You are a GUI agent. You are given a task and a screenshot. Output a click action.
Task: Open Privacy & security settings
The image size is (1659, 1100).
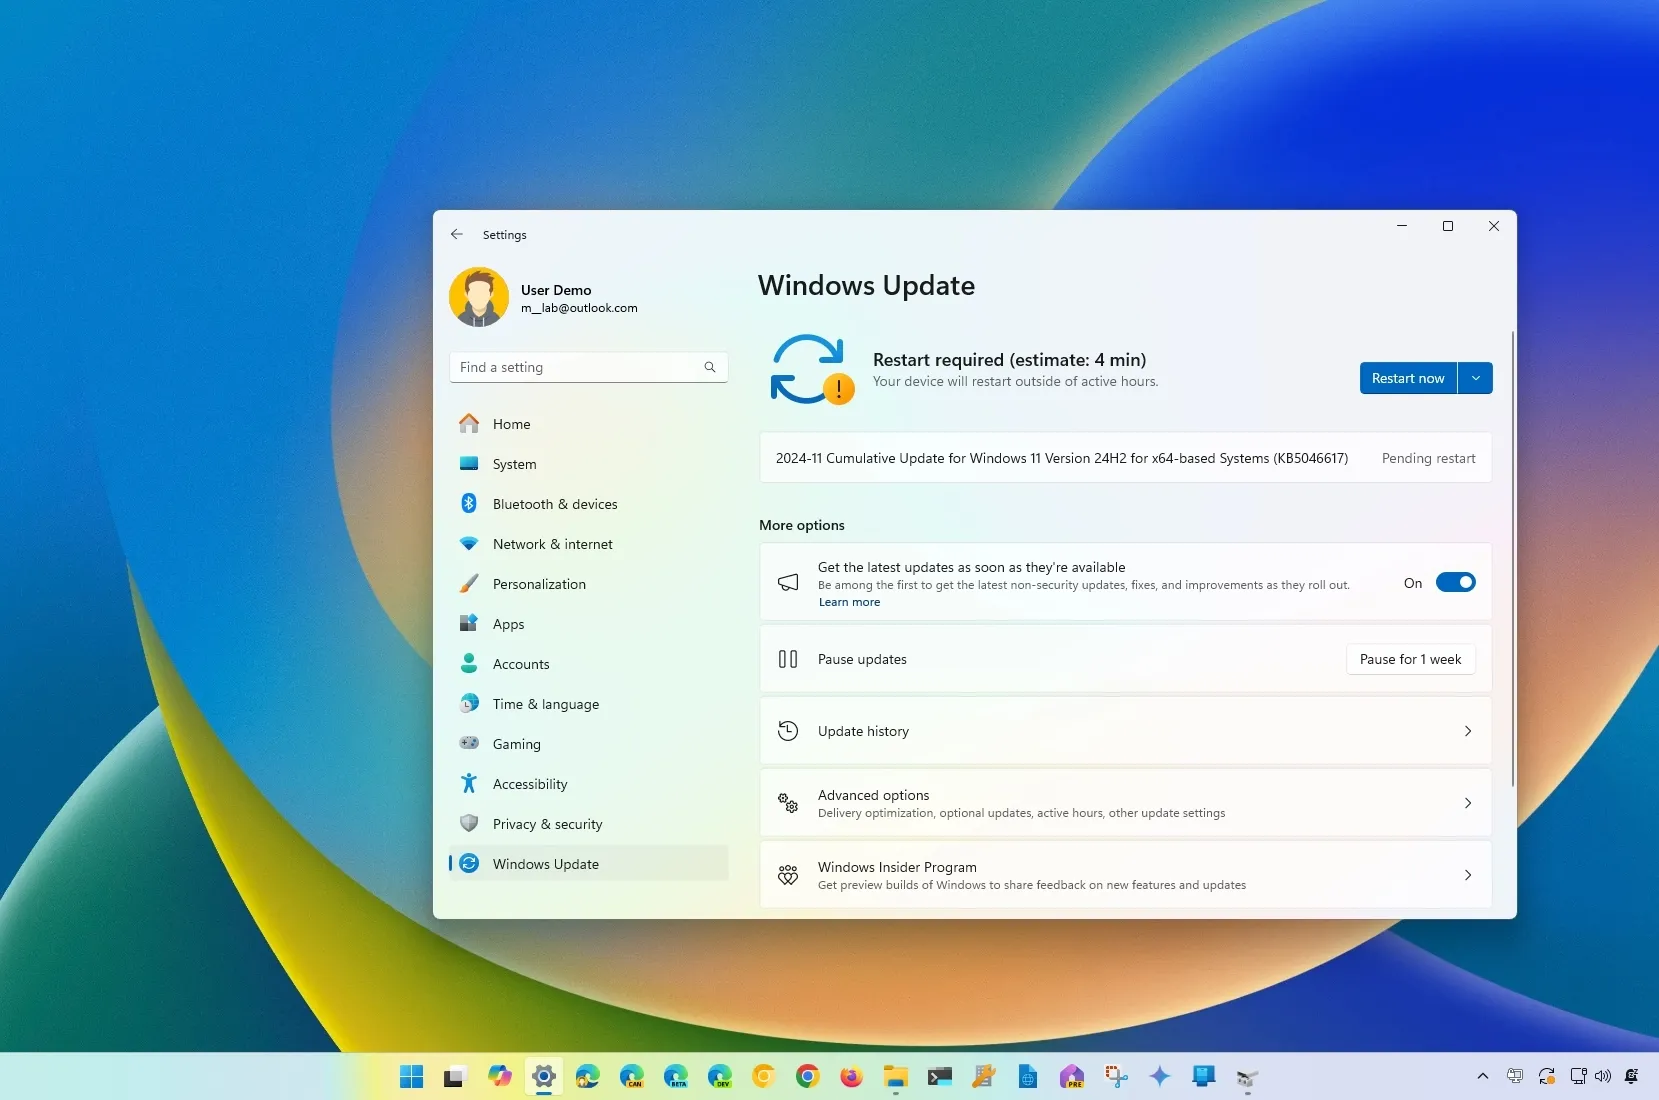[589, 824]
